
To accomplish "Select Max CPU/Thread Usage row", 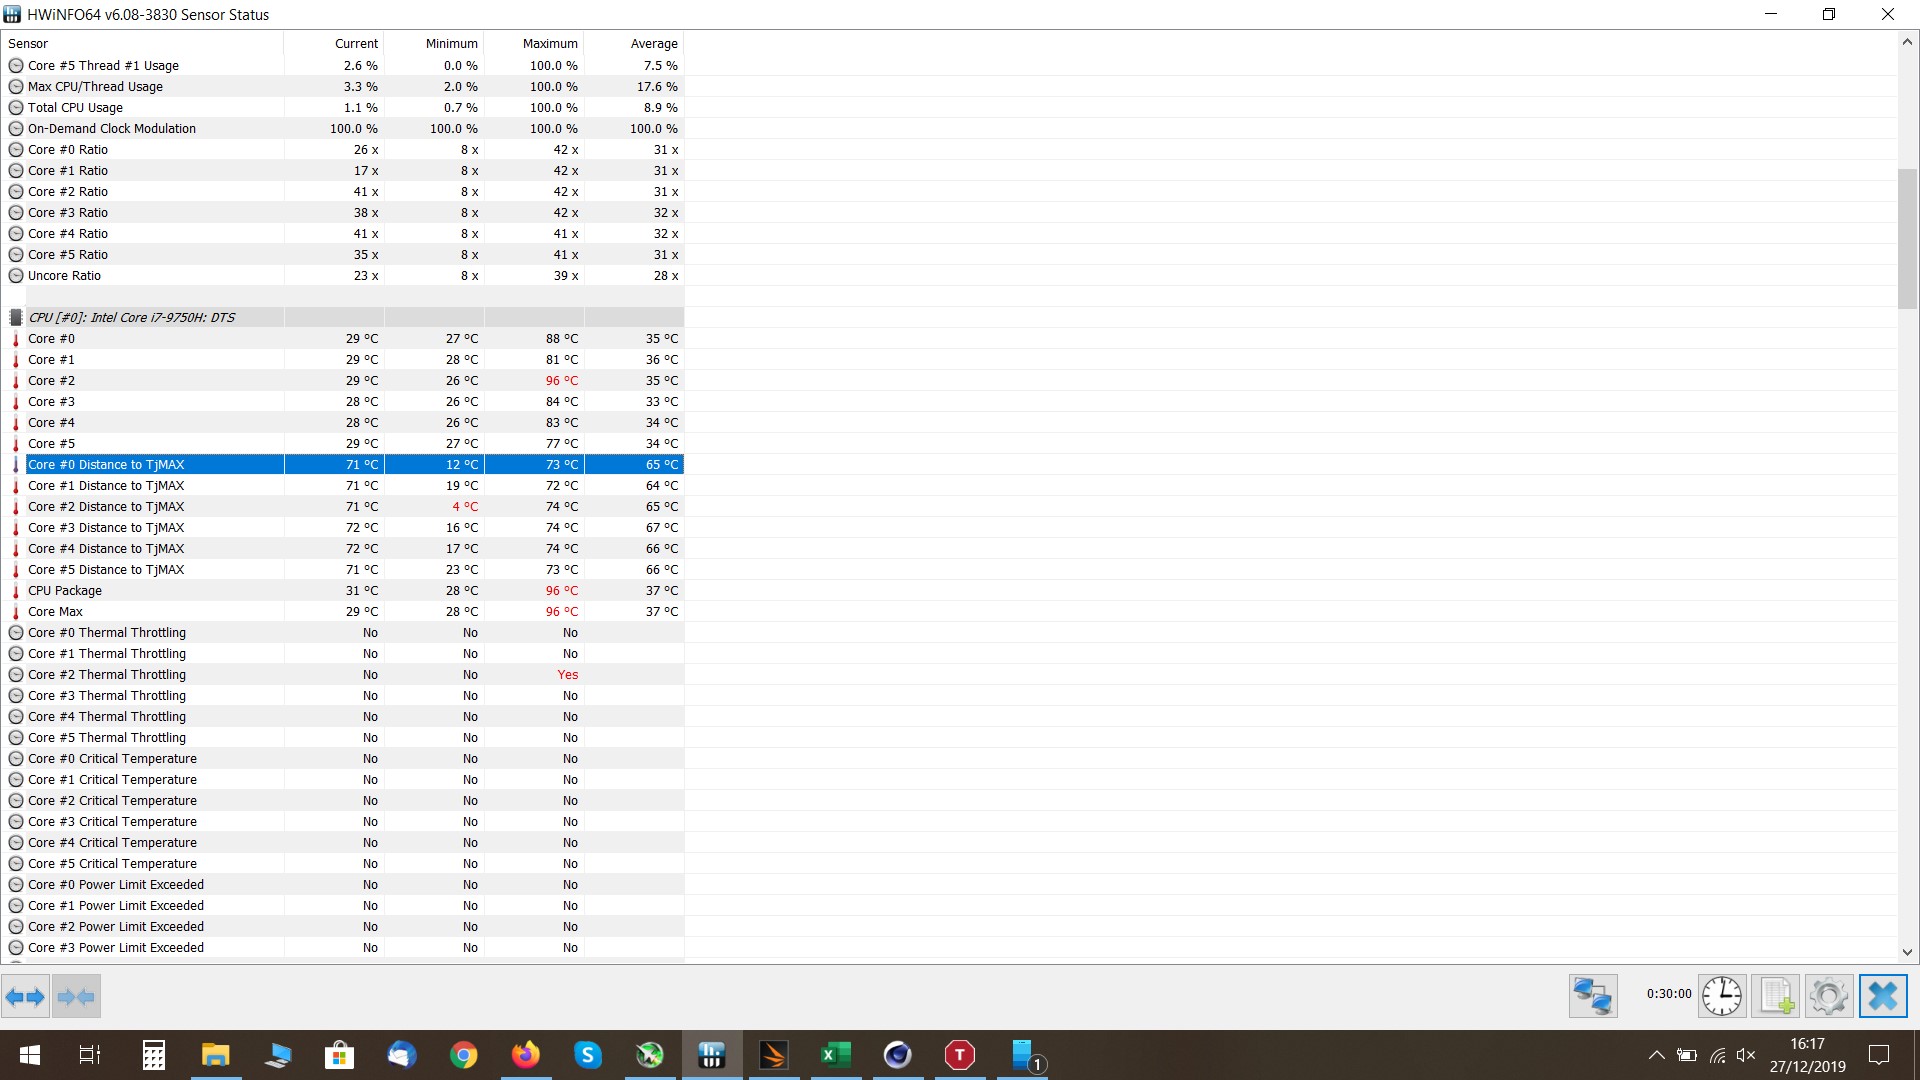I will click(344, 86).
